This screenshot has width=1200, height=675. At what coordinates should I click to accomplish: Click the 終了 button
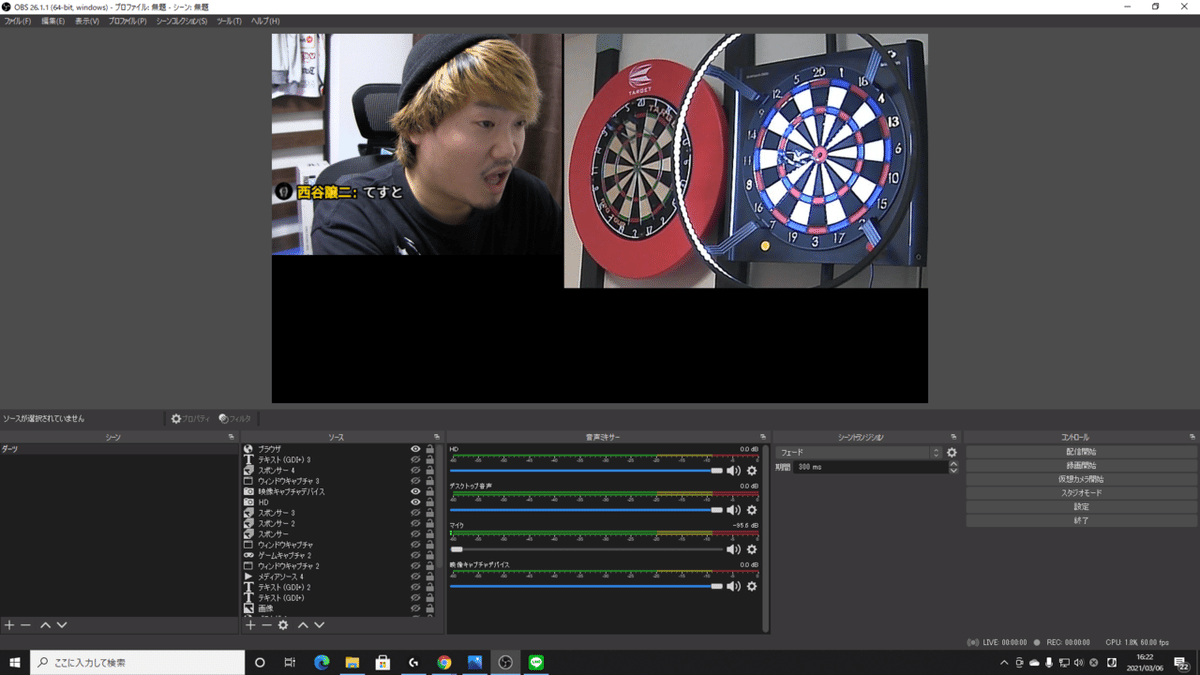tap(1081, 521)
